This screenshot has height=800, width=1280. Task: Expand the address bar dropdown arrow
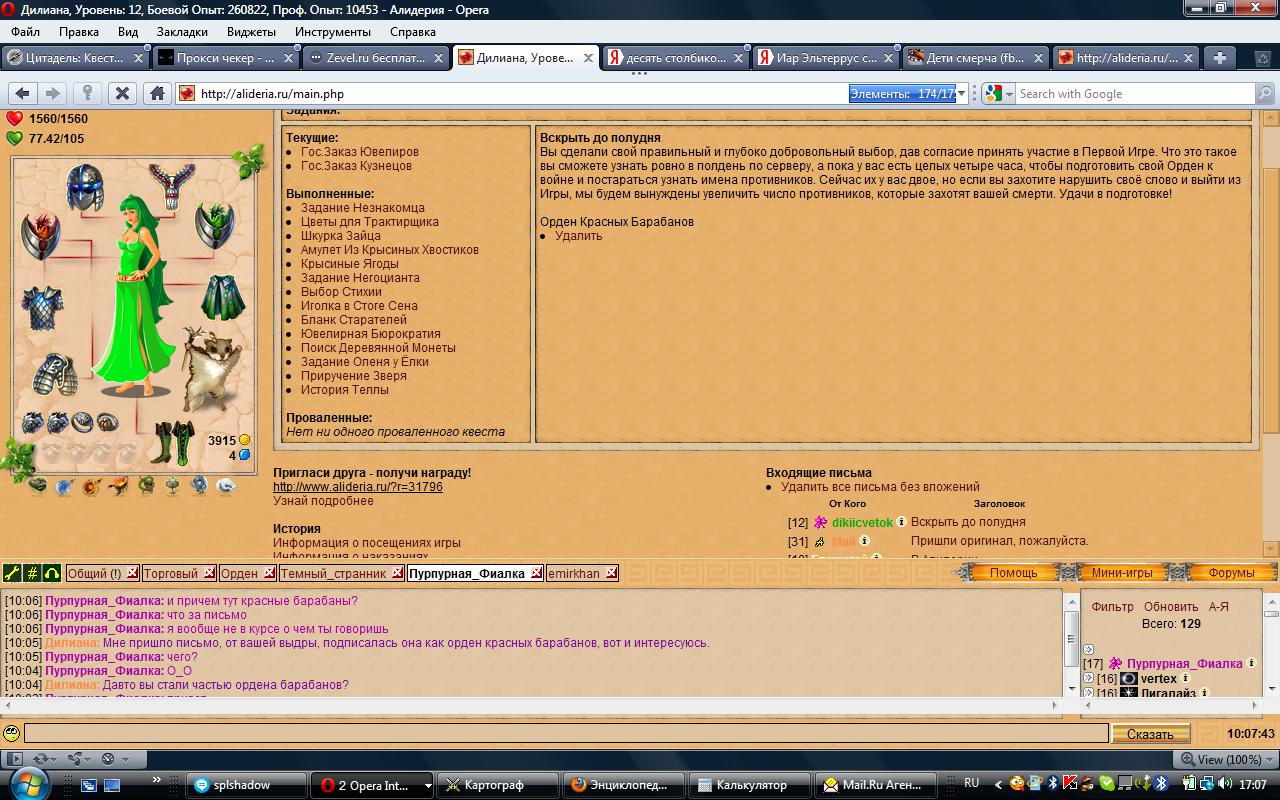[962, 94]
